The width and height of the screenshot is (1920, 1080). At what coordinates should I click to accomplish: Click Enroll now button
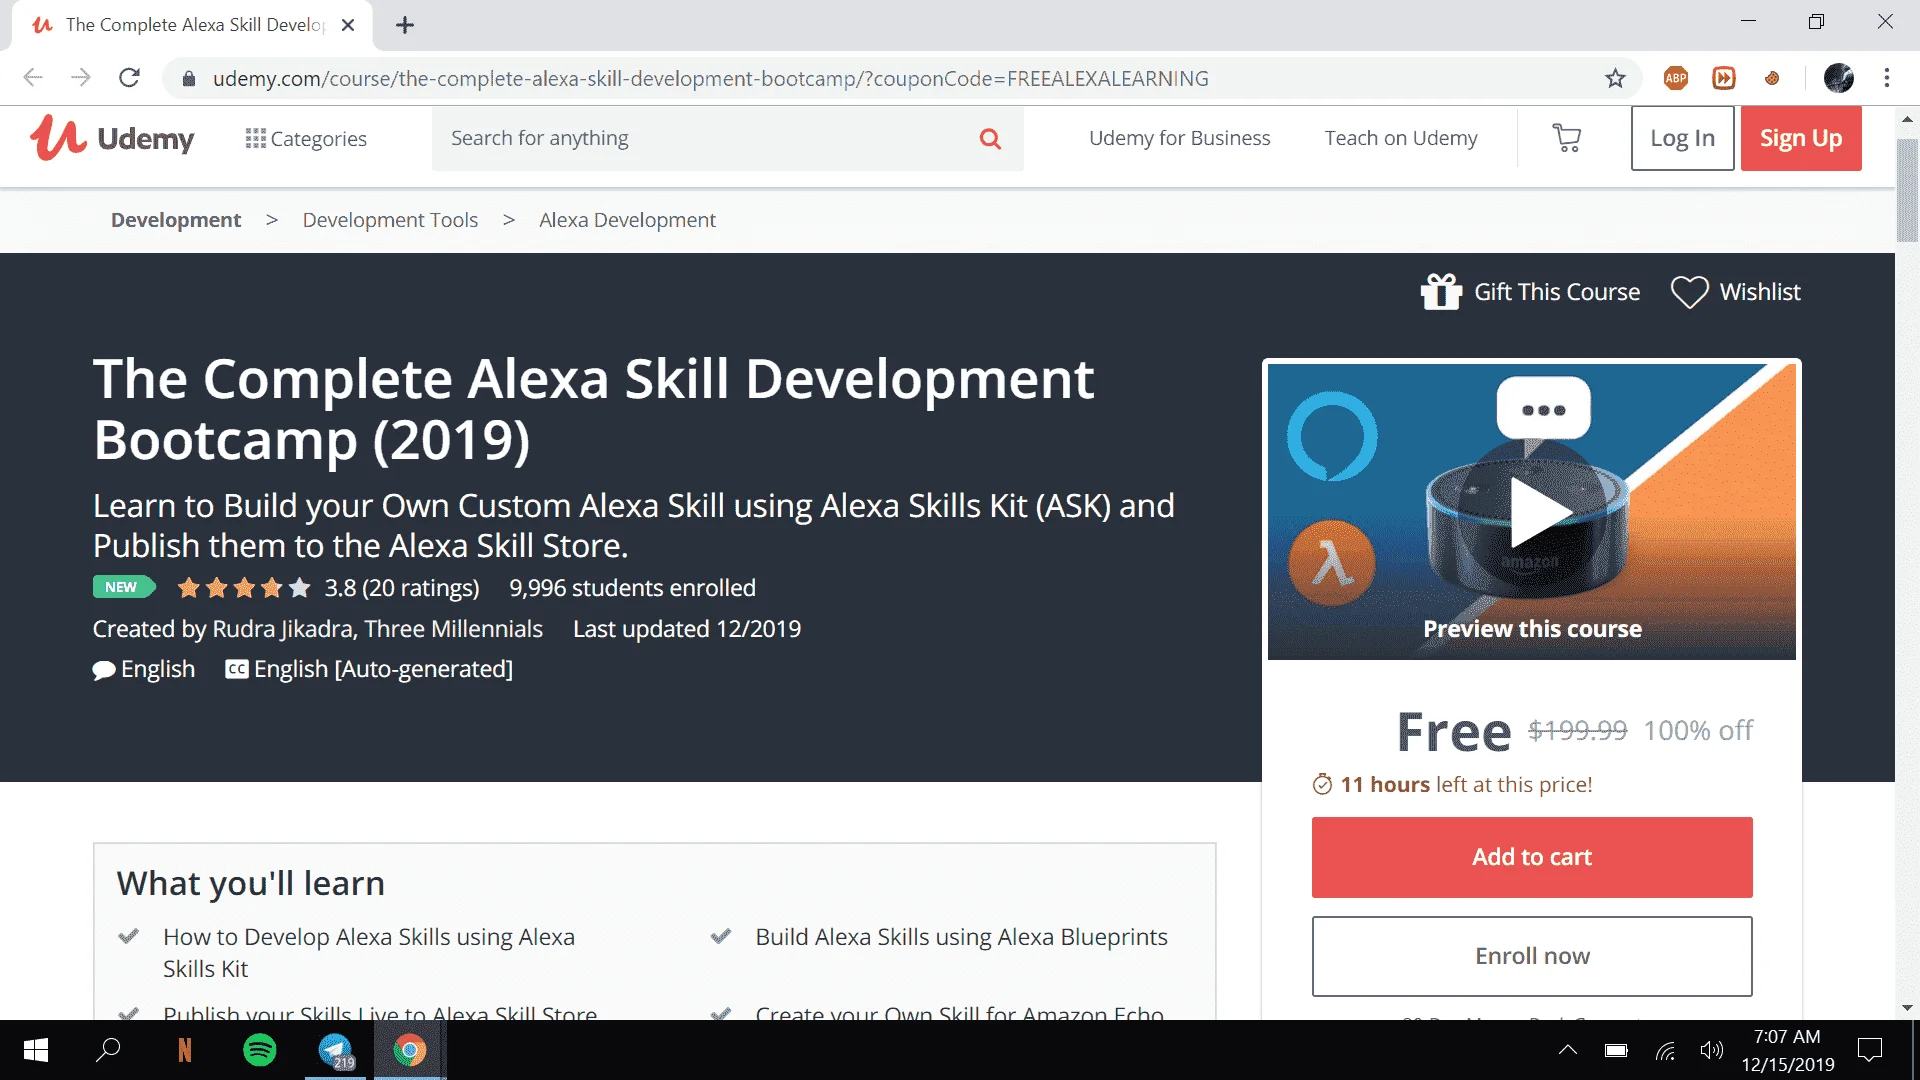(x=1532, y=956)
